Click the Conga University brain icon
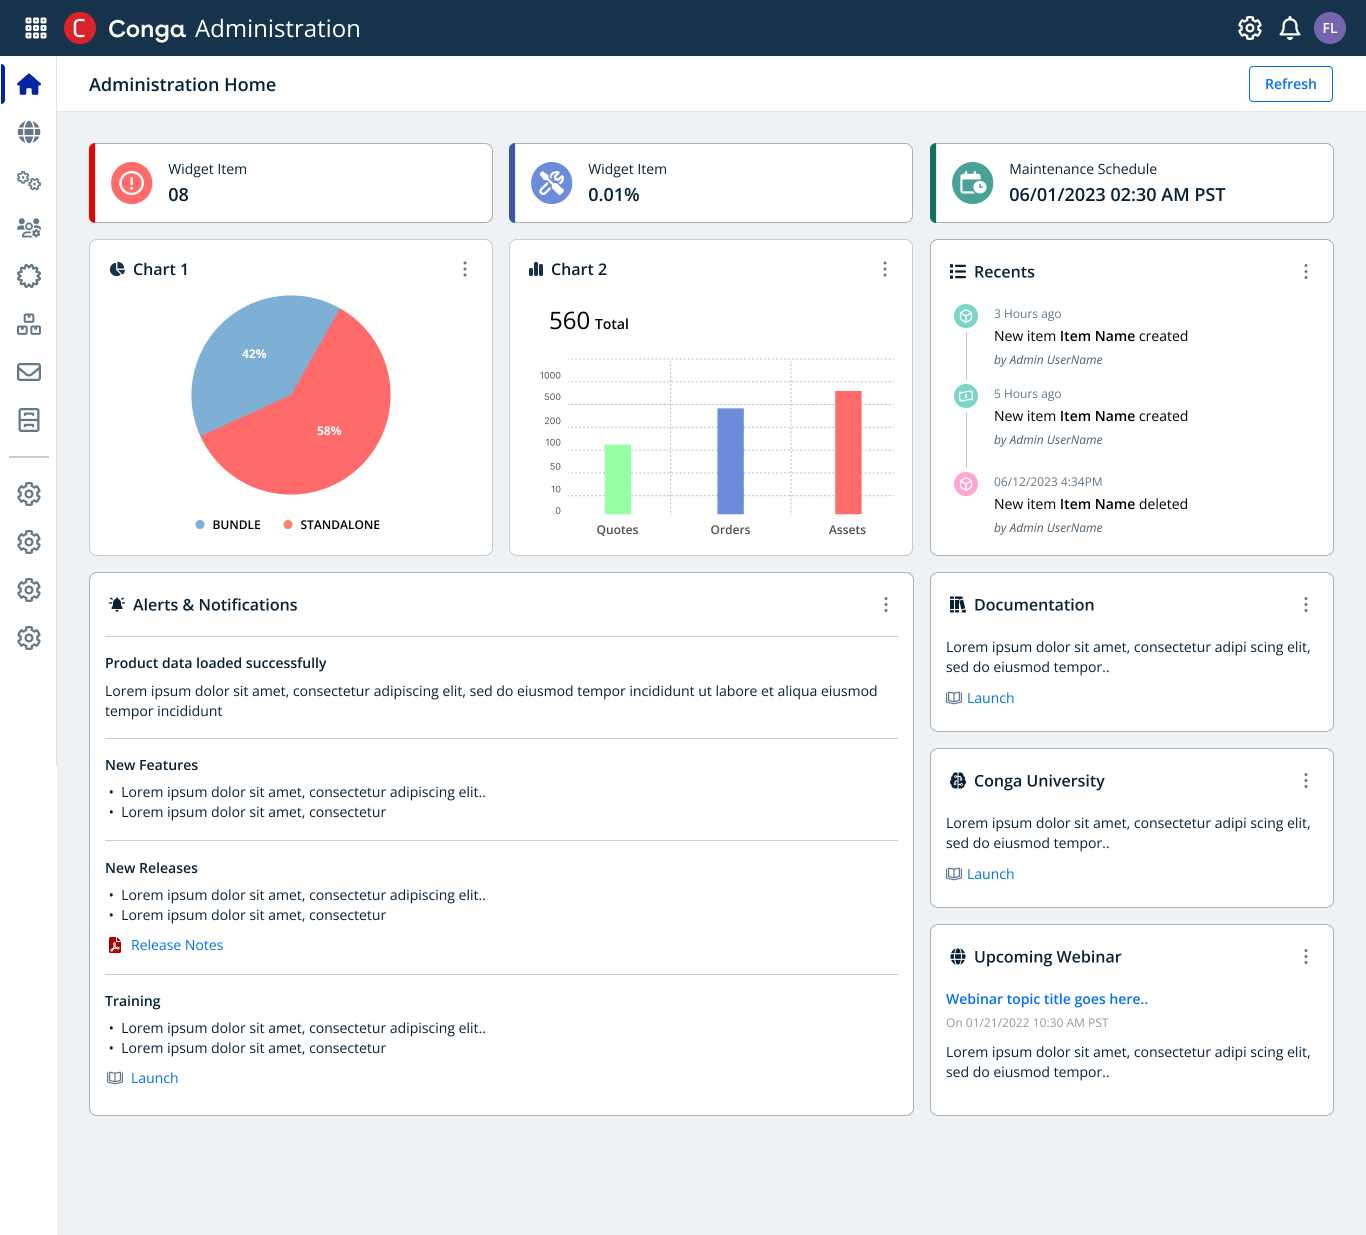This screenshot has width=1366, height=1235. click(958, 780)
